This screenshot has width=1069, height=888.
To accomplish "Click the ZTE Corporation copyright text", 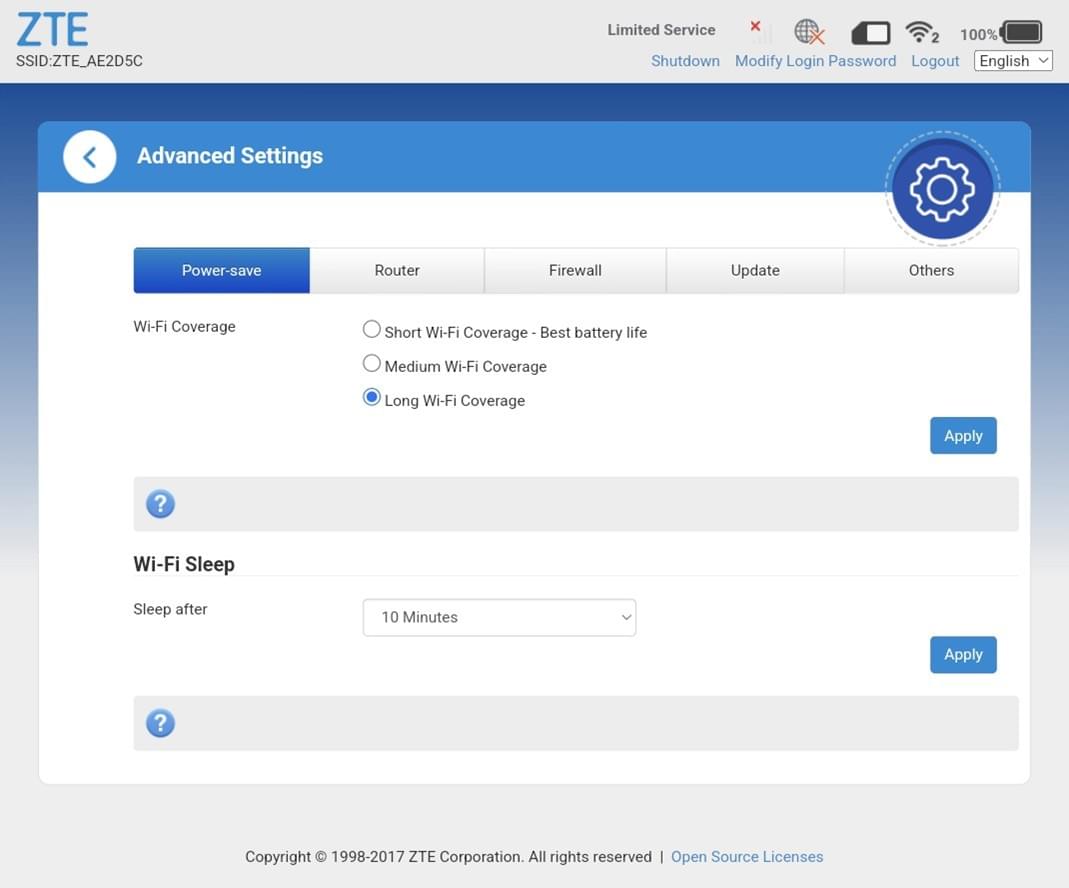I will point(449,857).
